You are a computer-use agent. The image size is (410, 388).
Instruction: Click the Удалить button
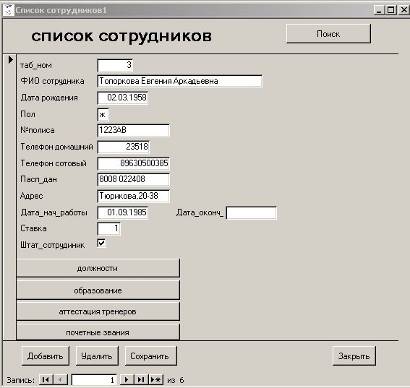click(x=97, y=356)
